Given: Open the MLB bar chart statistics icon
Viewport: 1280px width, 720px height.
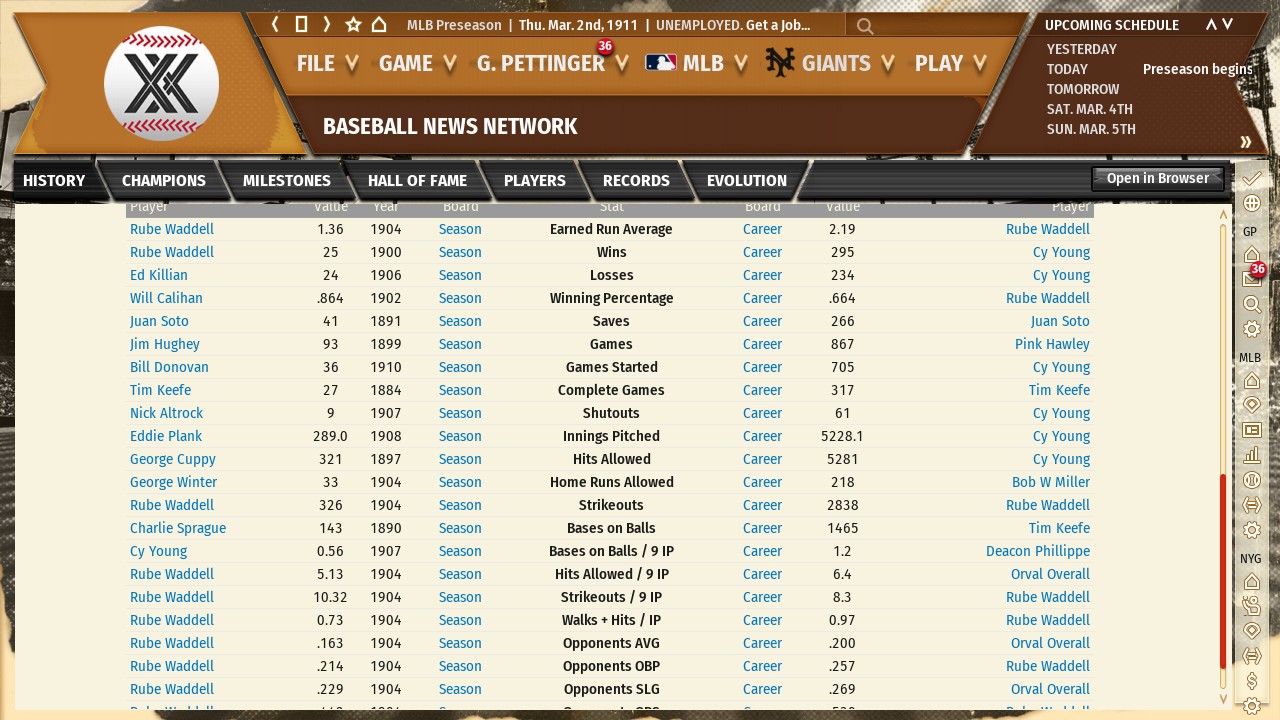Looking at the screenshot, I should point(1251,455).
